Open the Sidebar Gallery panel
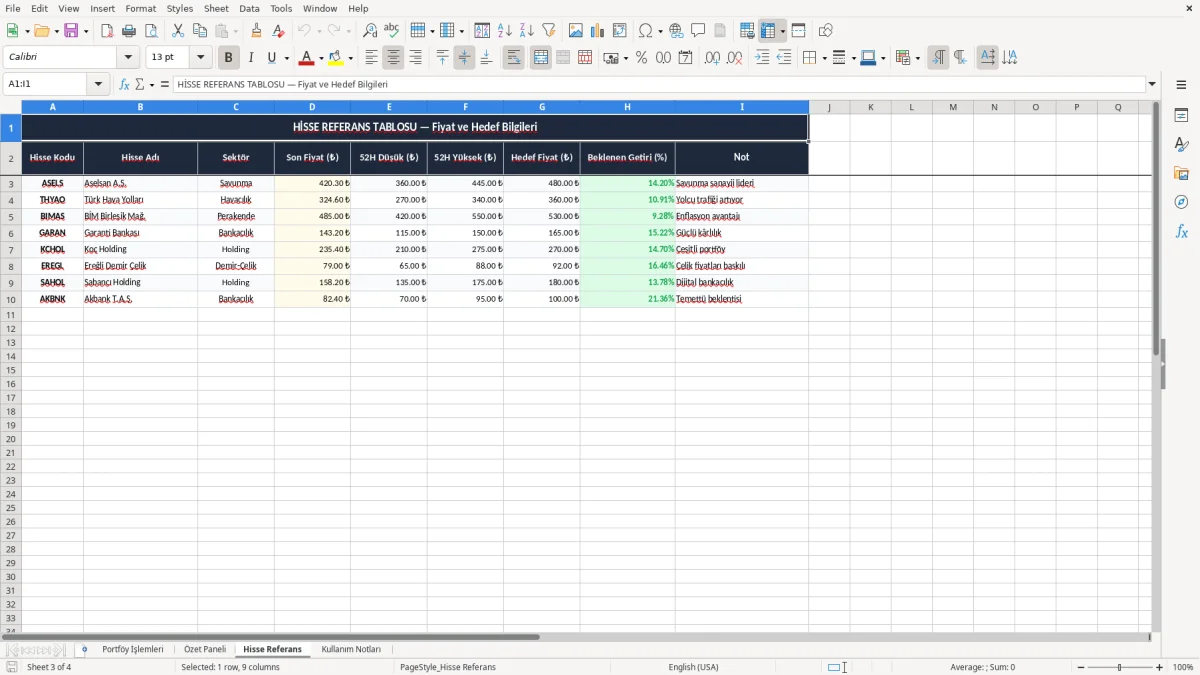The image size is (1200, 675). (x=1181, y=173)
